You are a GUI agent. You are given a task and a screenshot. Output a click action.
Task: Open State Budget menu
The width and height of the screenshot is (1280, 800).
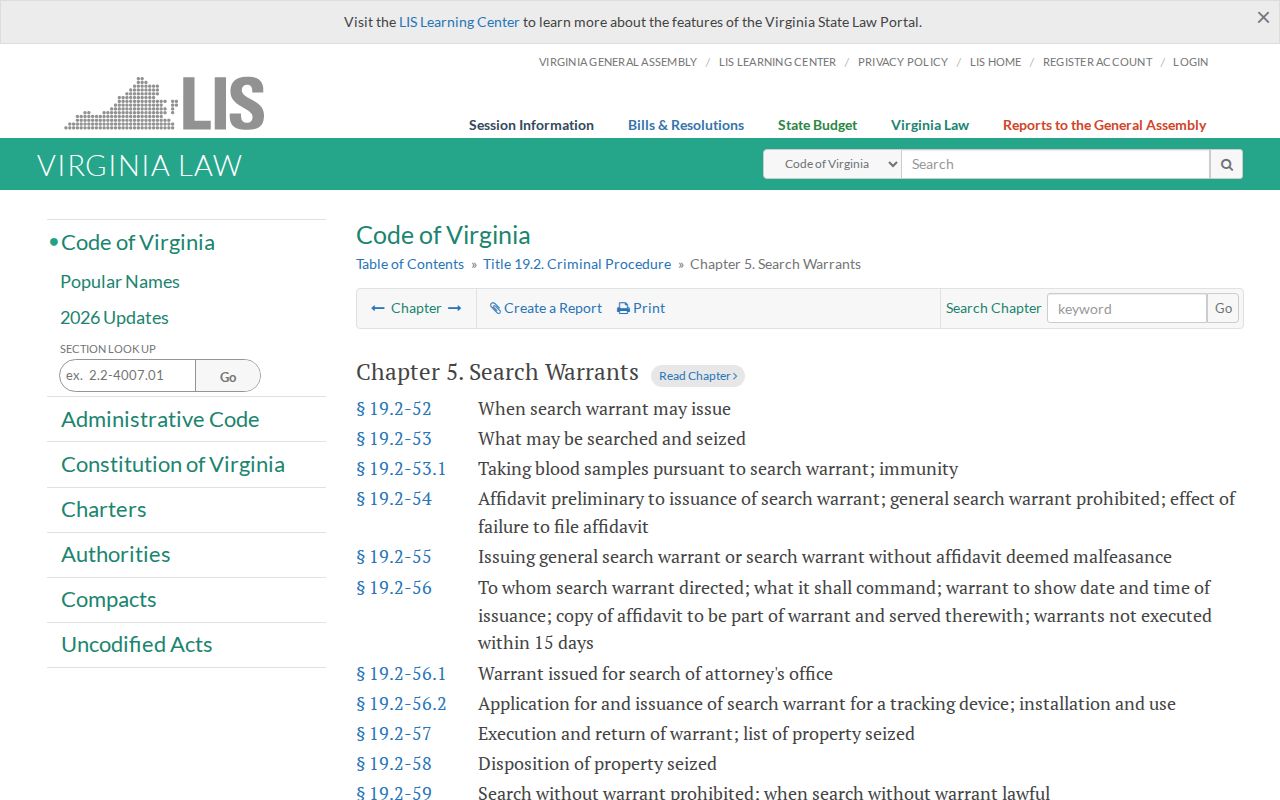817,125
